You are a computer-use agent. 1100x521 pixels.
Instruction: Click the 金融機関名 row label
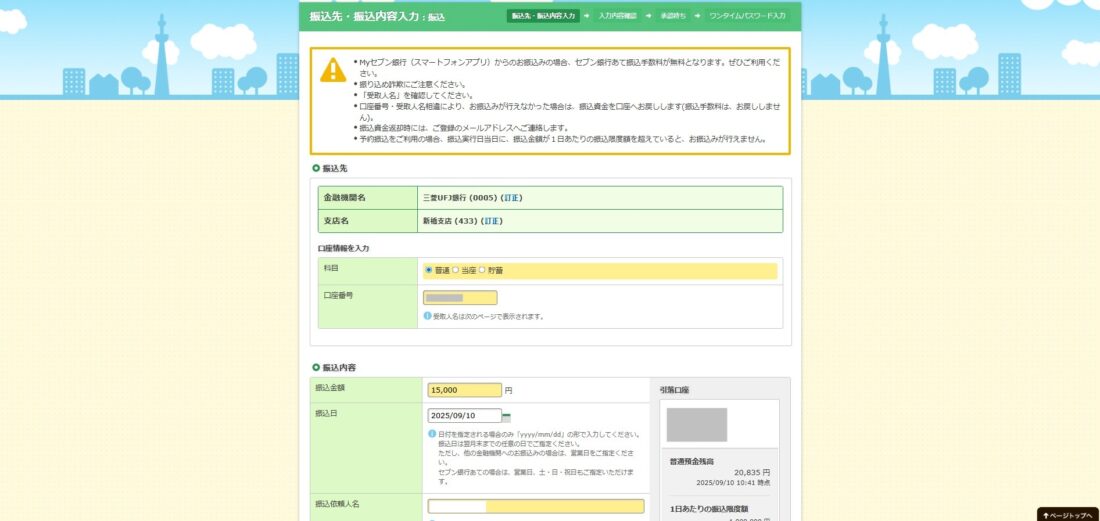coord(344,198)
